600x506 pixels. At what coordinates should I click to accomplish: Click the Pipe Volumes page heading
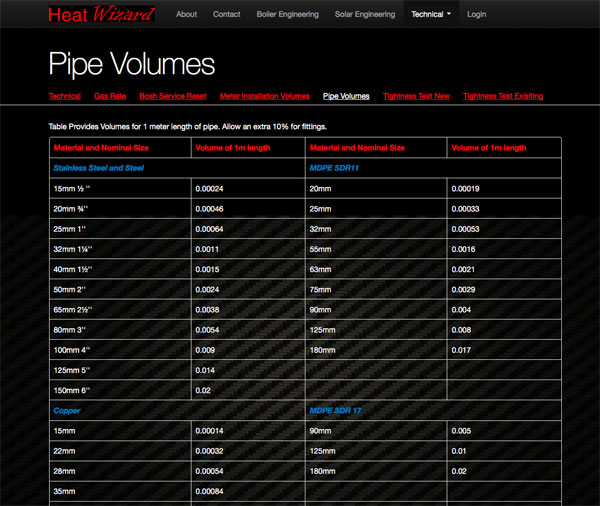pos(131,64)
